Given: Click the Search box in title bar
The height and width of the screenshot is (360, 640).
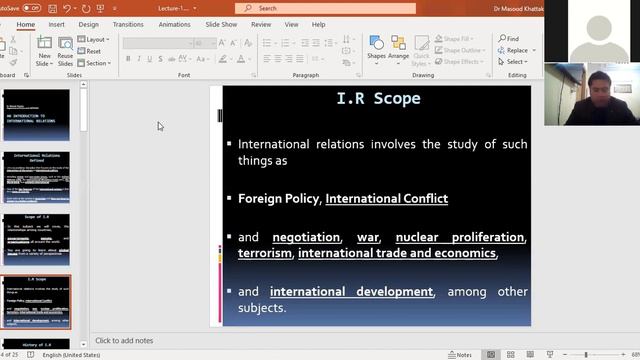Looking at the screenshot, I should (x=325, y=8).
